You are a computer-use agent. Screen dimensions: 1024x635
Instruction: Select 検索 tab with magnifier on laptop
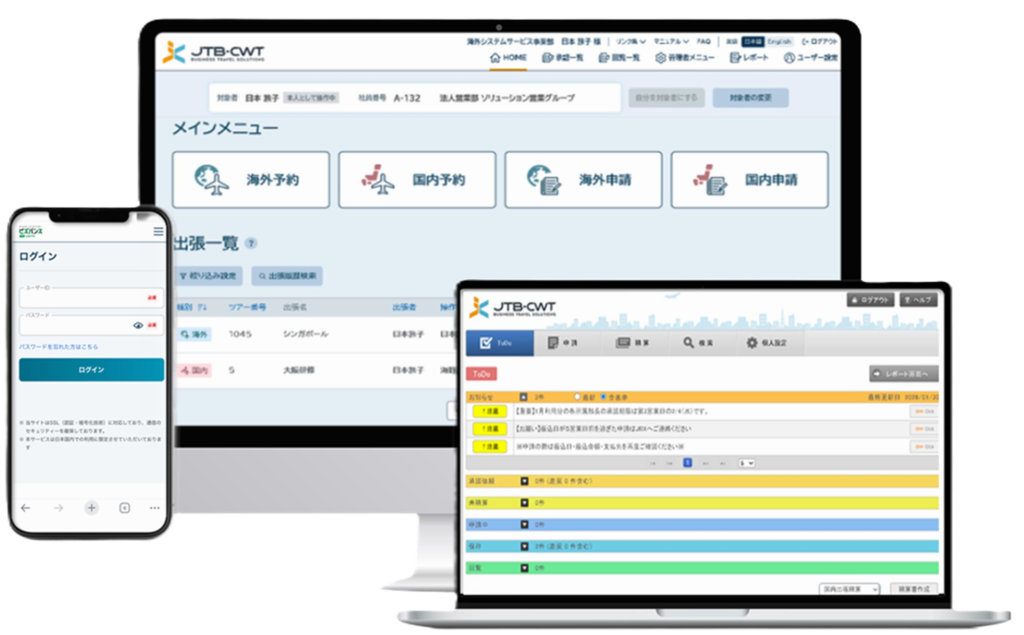(x=698, y=342)
